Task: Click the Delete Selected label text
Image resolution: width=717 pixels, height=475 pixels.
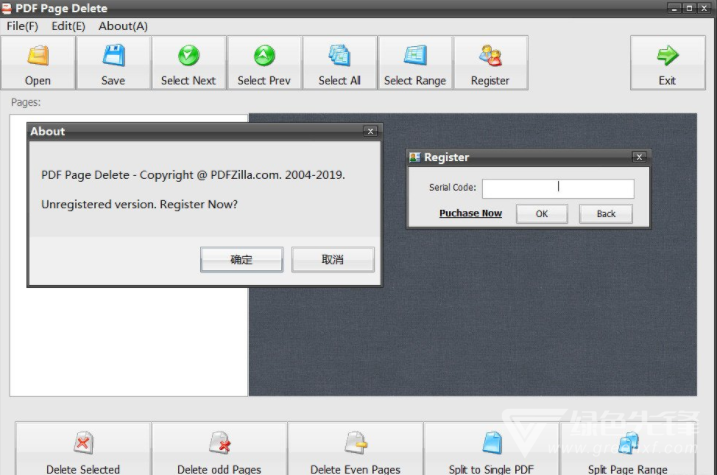Action: click(x=83, y=469)
